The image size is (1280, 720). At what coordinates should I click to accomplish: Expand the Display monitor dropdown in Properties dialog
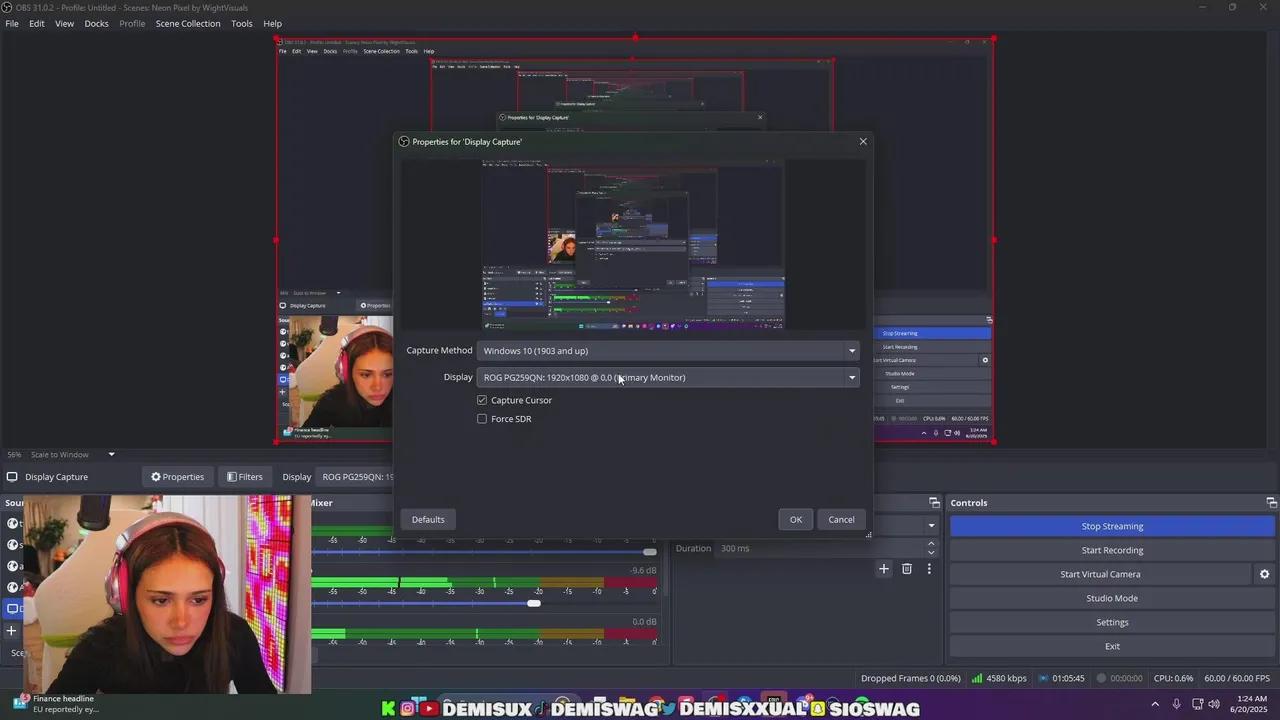coord(668,378)
